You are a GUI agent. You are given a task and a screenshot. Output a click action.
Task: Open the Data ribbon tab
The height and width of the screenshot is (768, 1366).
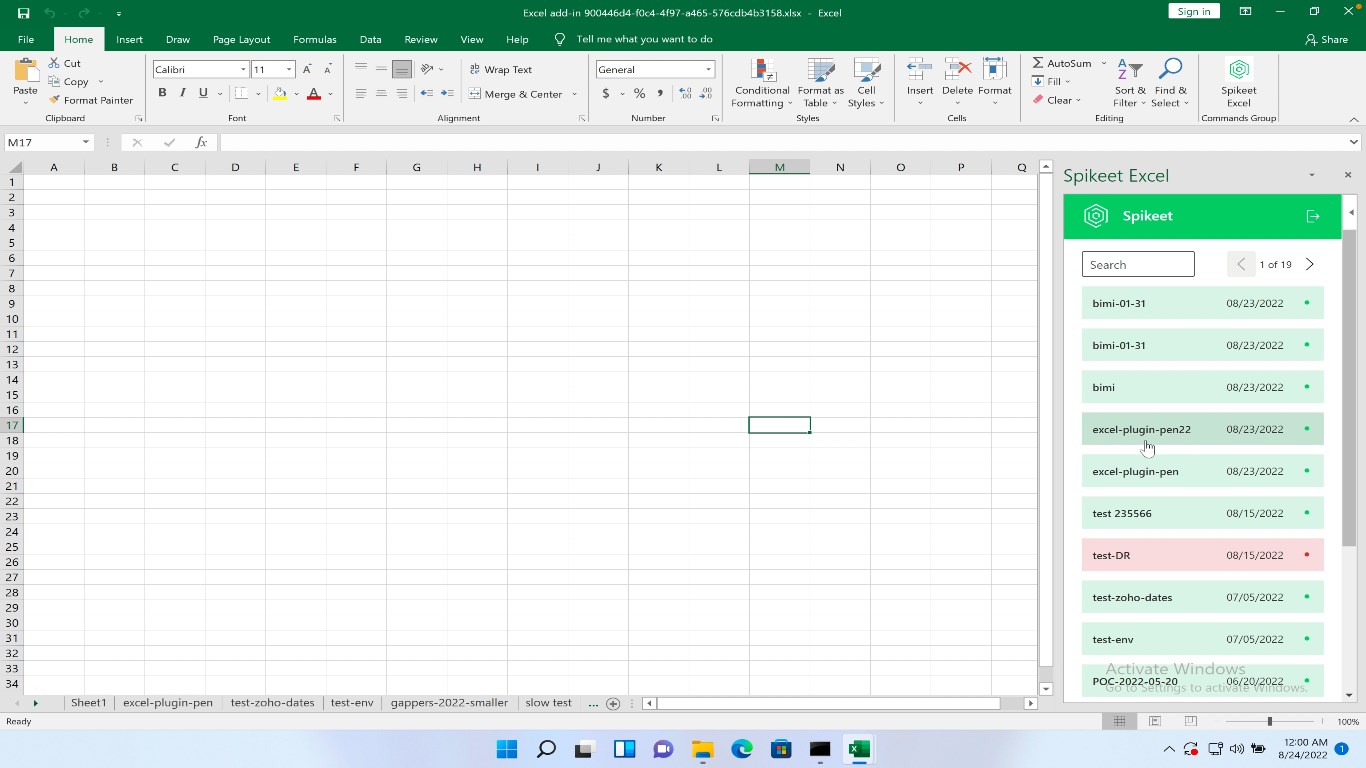coord(370,39)
